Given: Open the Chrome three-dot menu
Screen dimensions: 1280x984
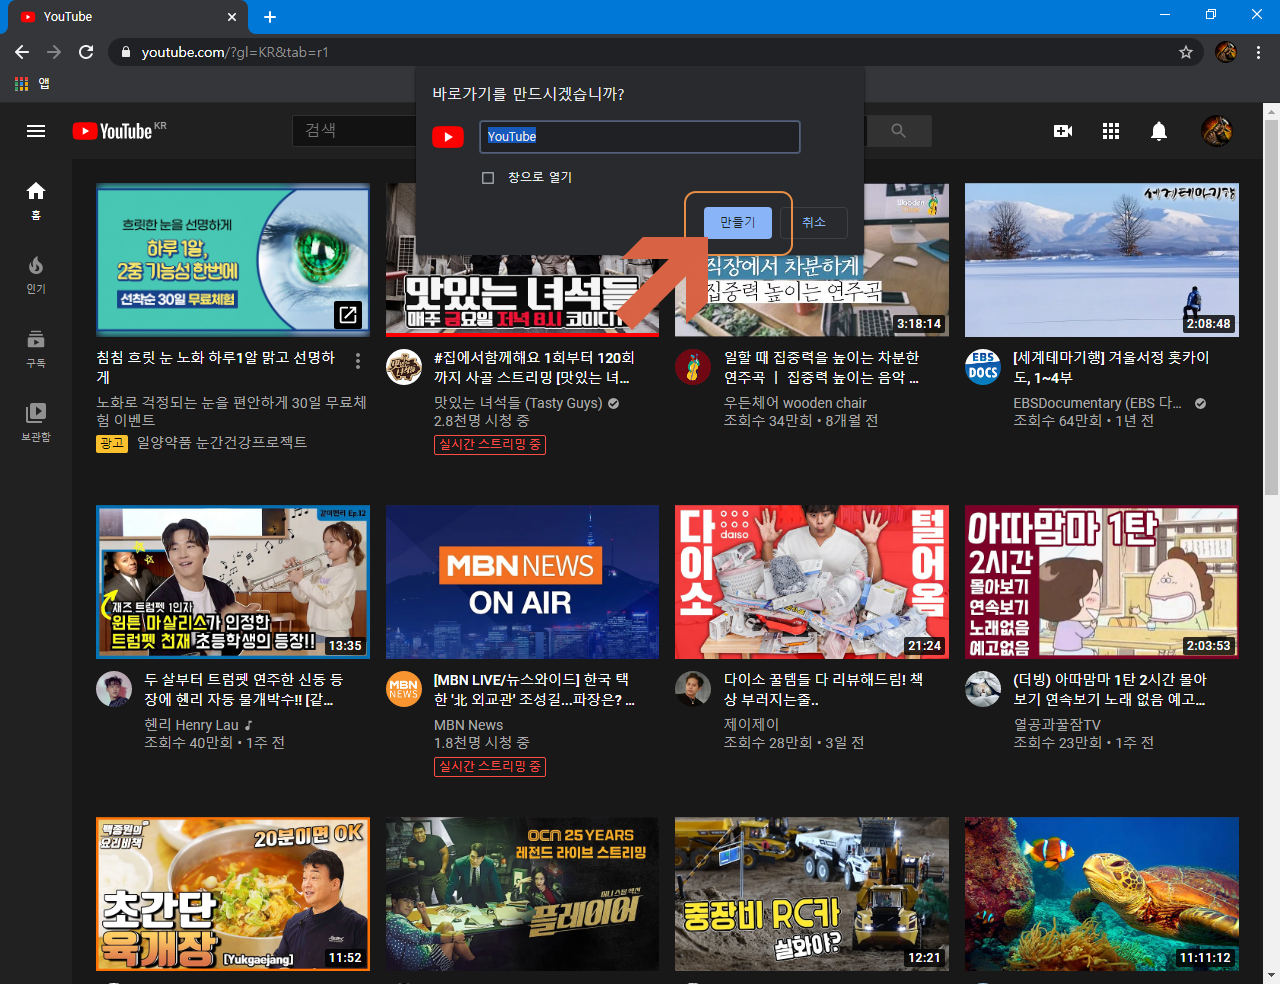Looking at the screenshot, I should pos(1259,52).
